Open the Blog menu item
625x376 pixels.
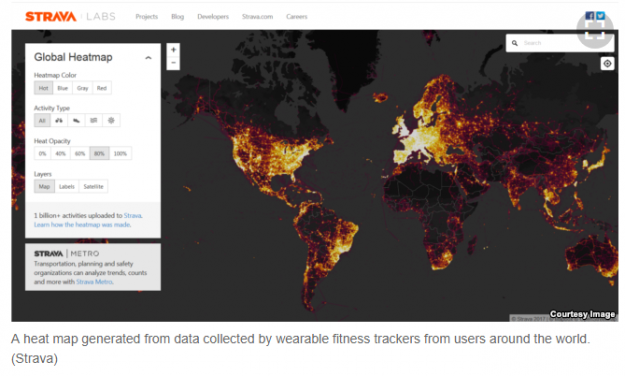(177, 17)
